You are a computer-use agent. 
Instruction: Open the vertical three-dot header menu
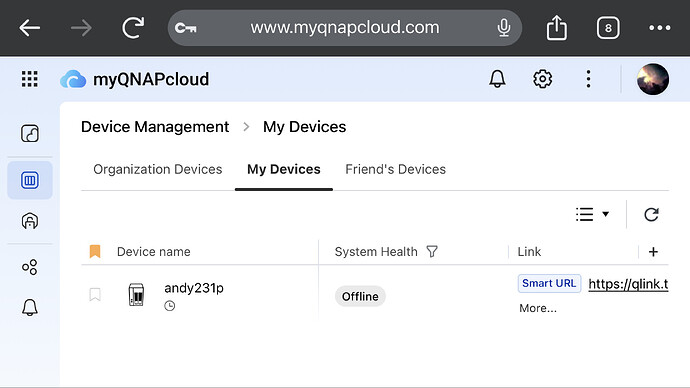pyautogui.click(x=588, y=79)
